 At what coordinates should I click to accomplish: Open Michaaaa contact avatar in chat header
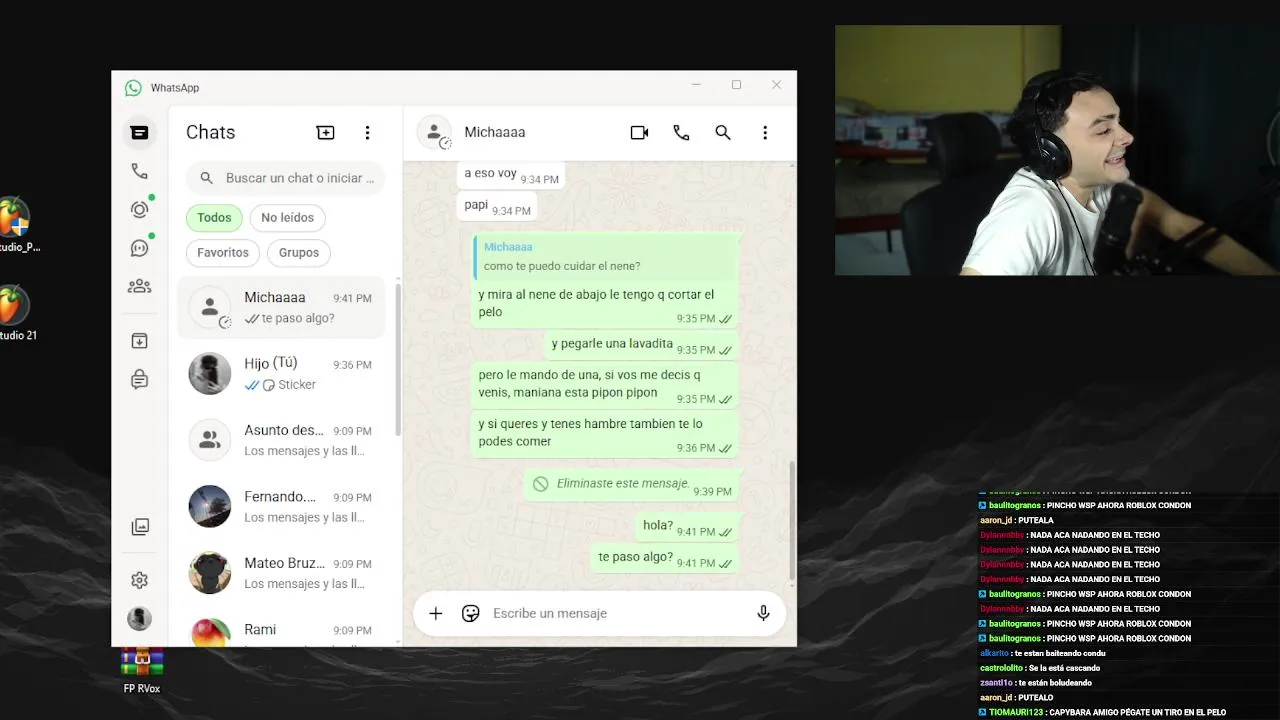click(434, 132)
